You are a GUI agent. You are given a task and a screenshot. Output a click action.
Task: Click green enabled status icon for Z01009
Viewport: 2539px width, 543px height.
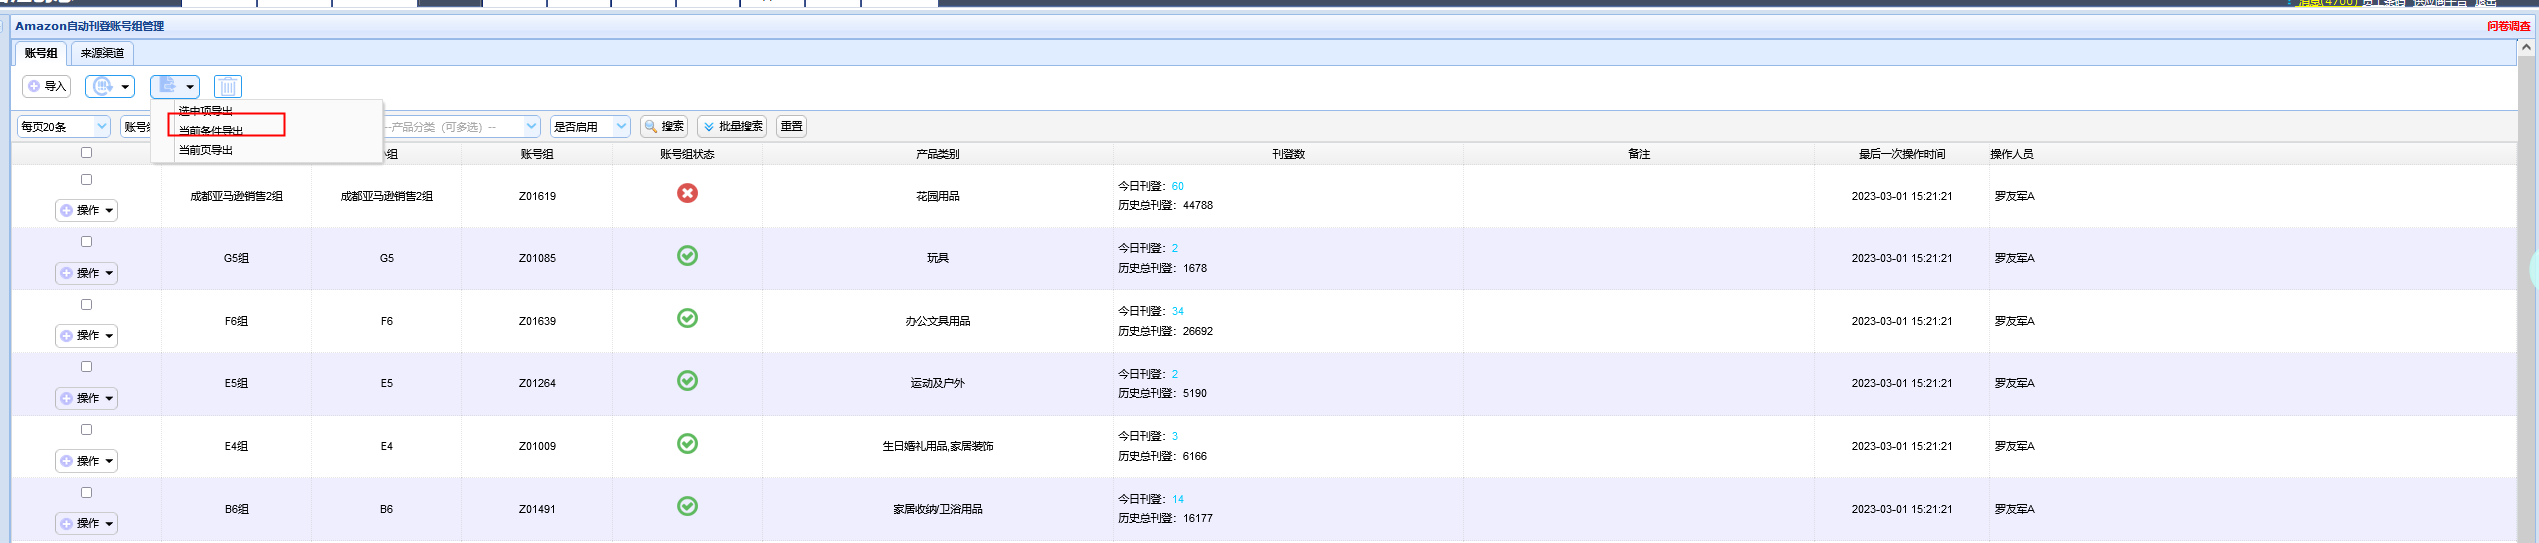(688, 444)
